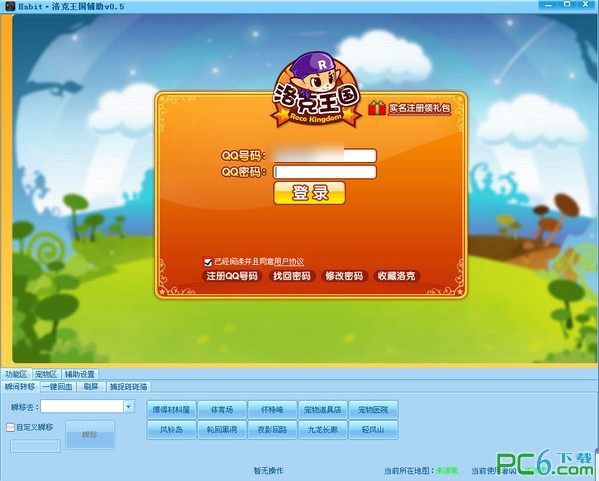Focus the QQ号码 input field

325,155
